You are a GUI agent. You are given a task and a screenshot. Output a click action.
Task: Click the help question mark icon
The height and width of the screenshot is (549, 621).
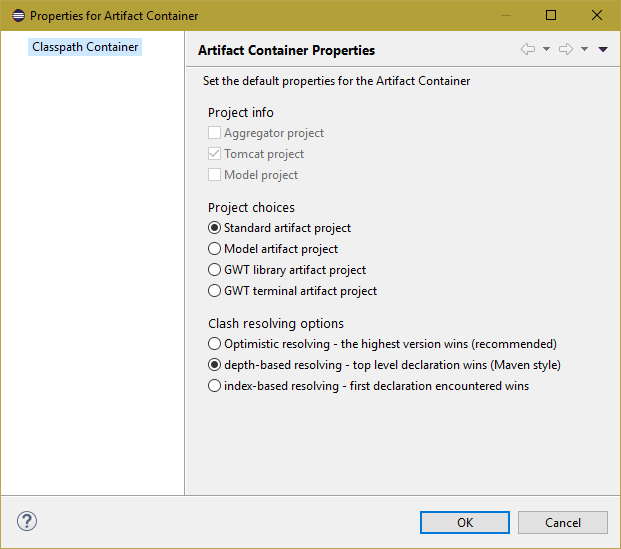(27, 521)
